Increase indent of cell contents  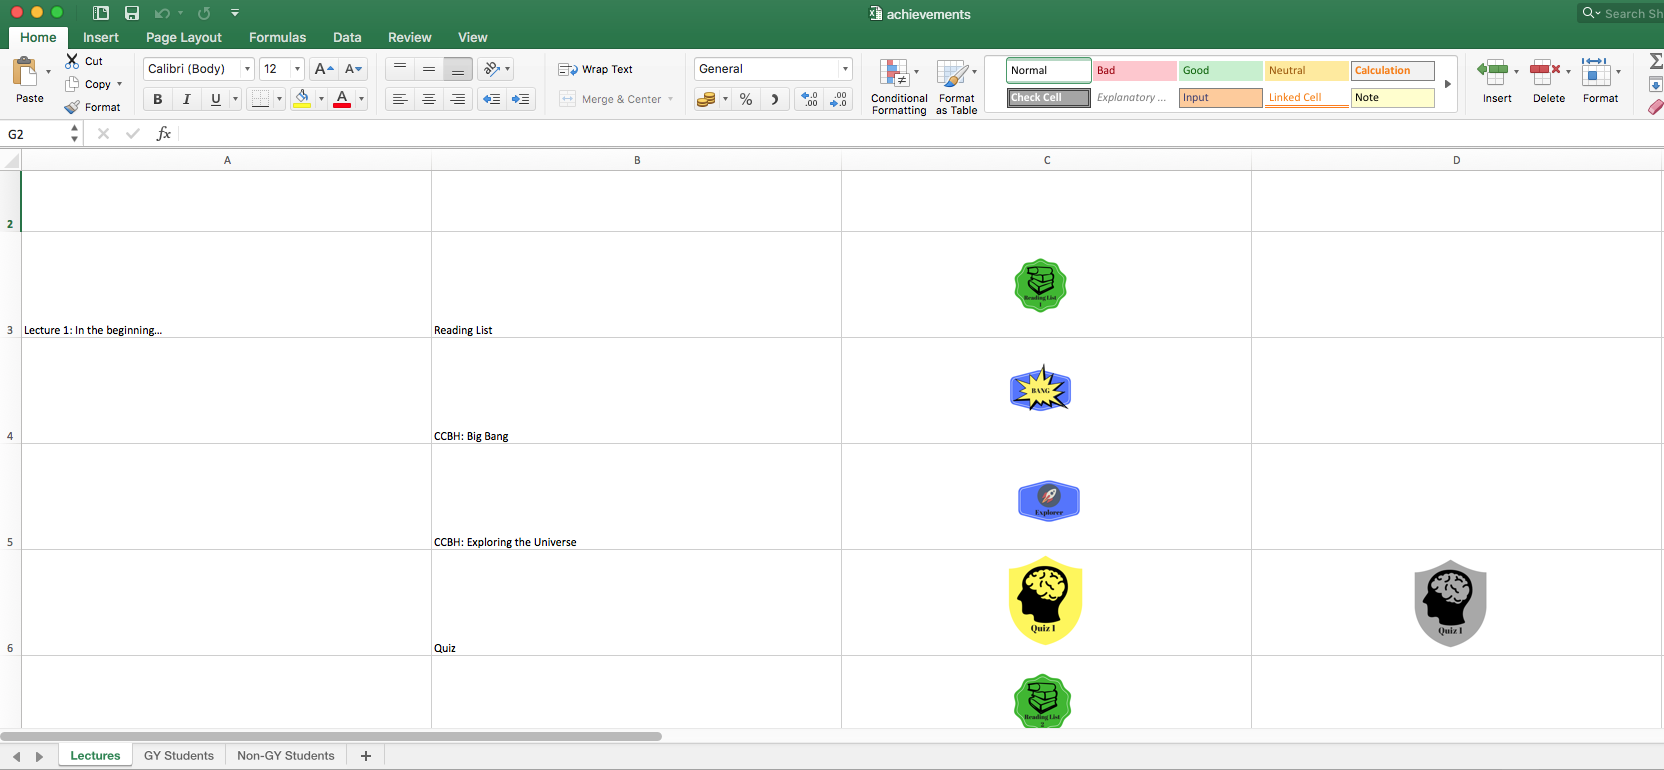tap(520, 99)
